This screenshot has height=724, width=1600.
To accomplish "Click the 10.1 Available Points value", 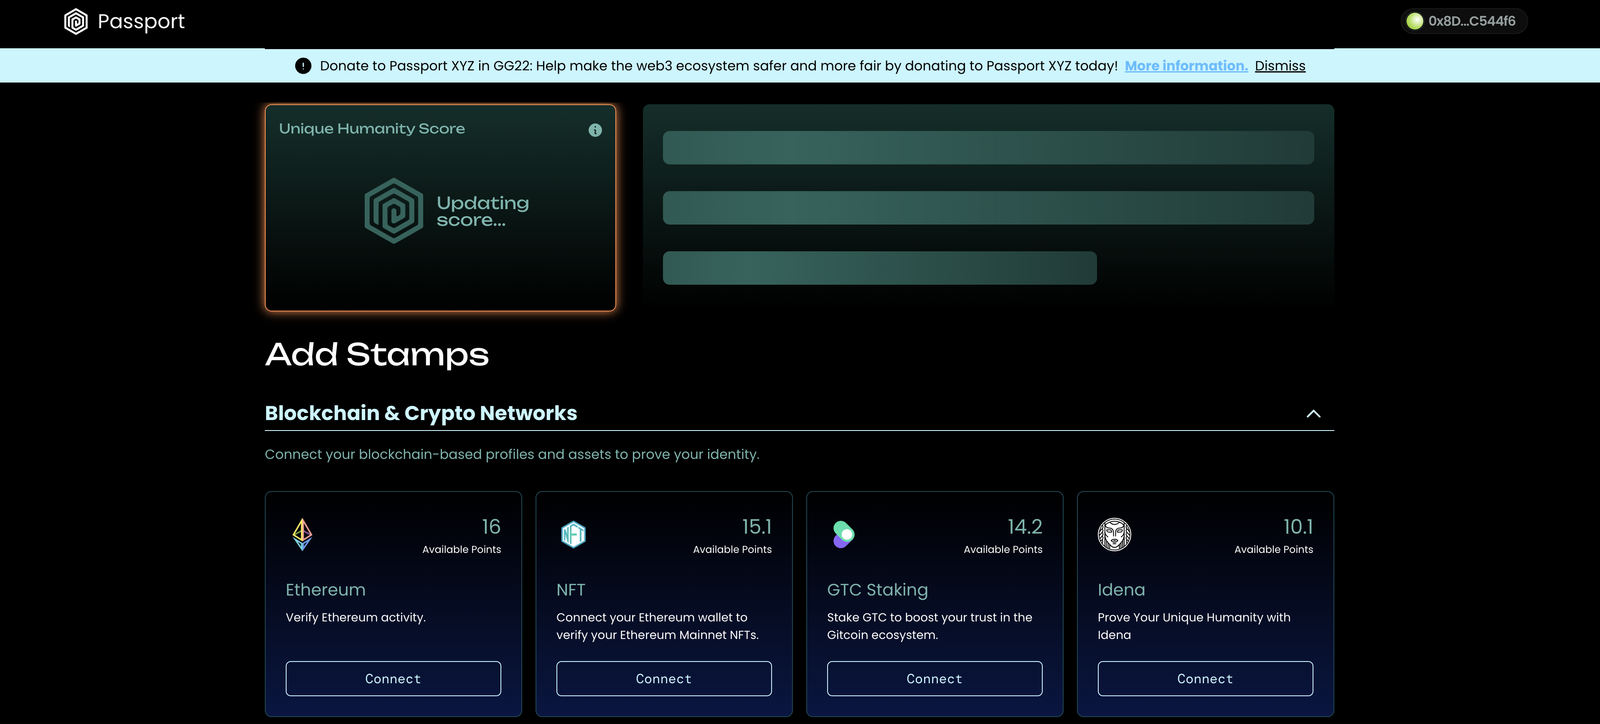I will [x=1298, y=527].
